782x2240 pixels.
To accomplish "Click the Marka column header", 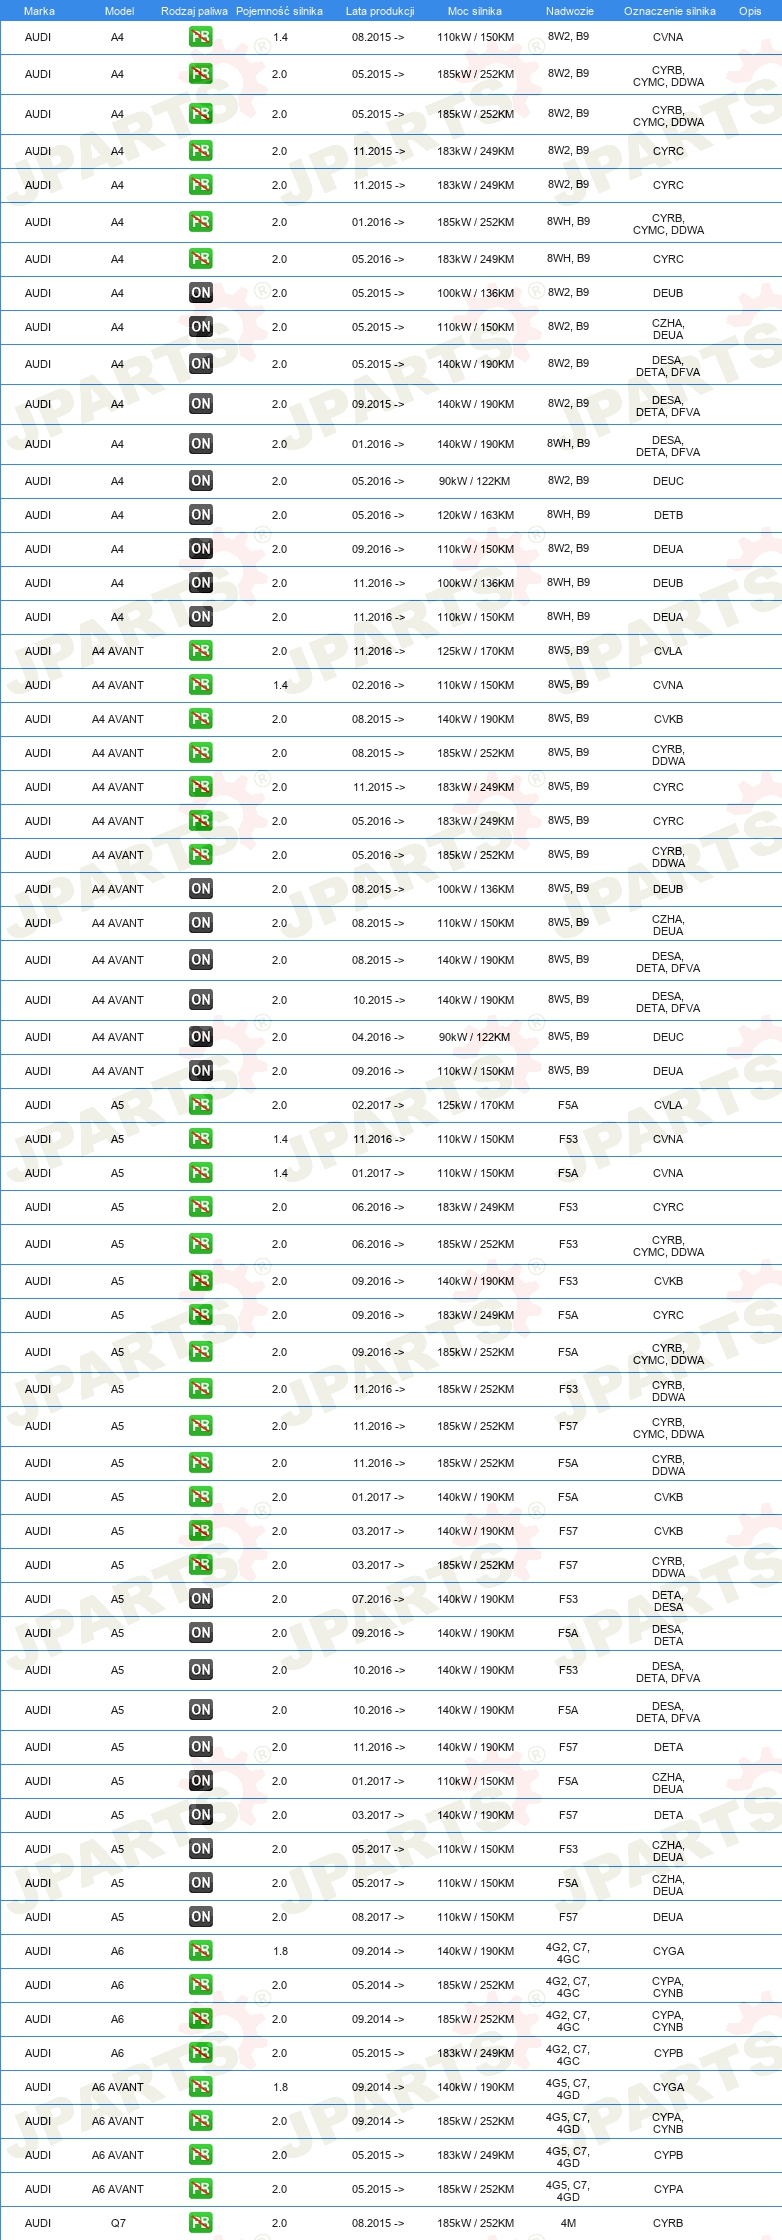I will pos(39,11).
